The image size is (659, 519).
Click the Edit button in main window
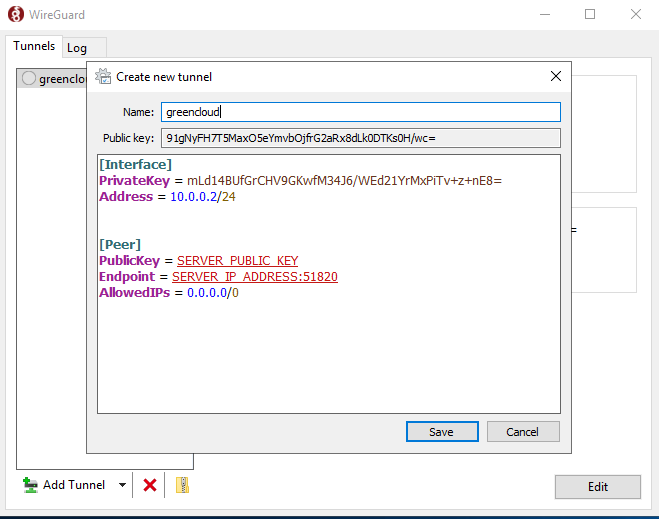click(x=598, y=487)
